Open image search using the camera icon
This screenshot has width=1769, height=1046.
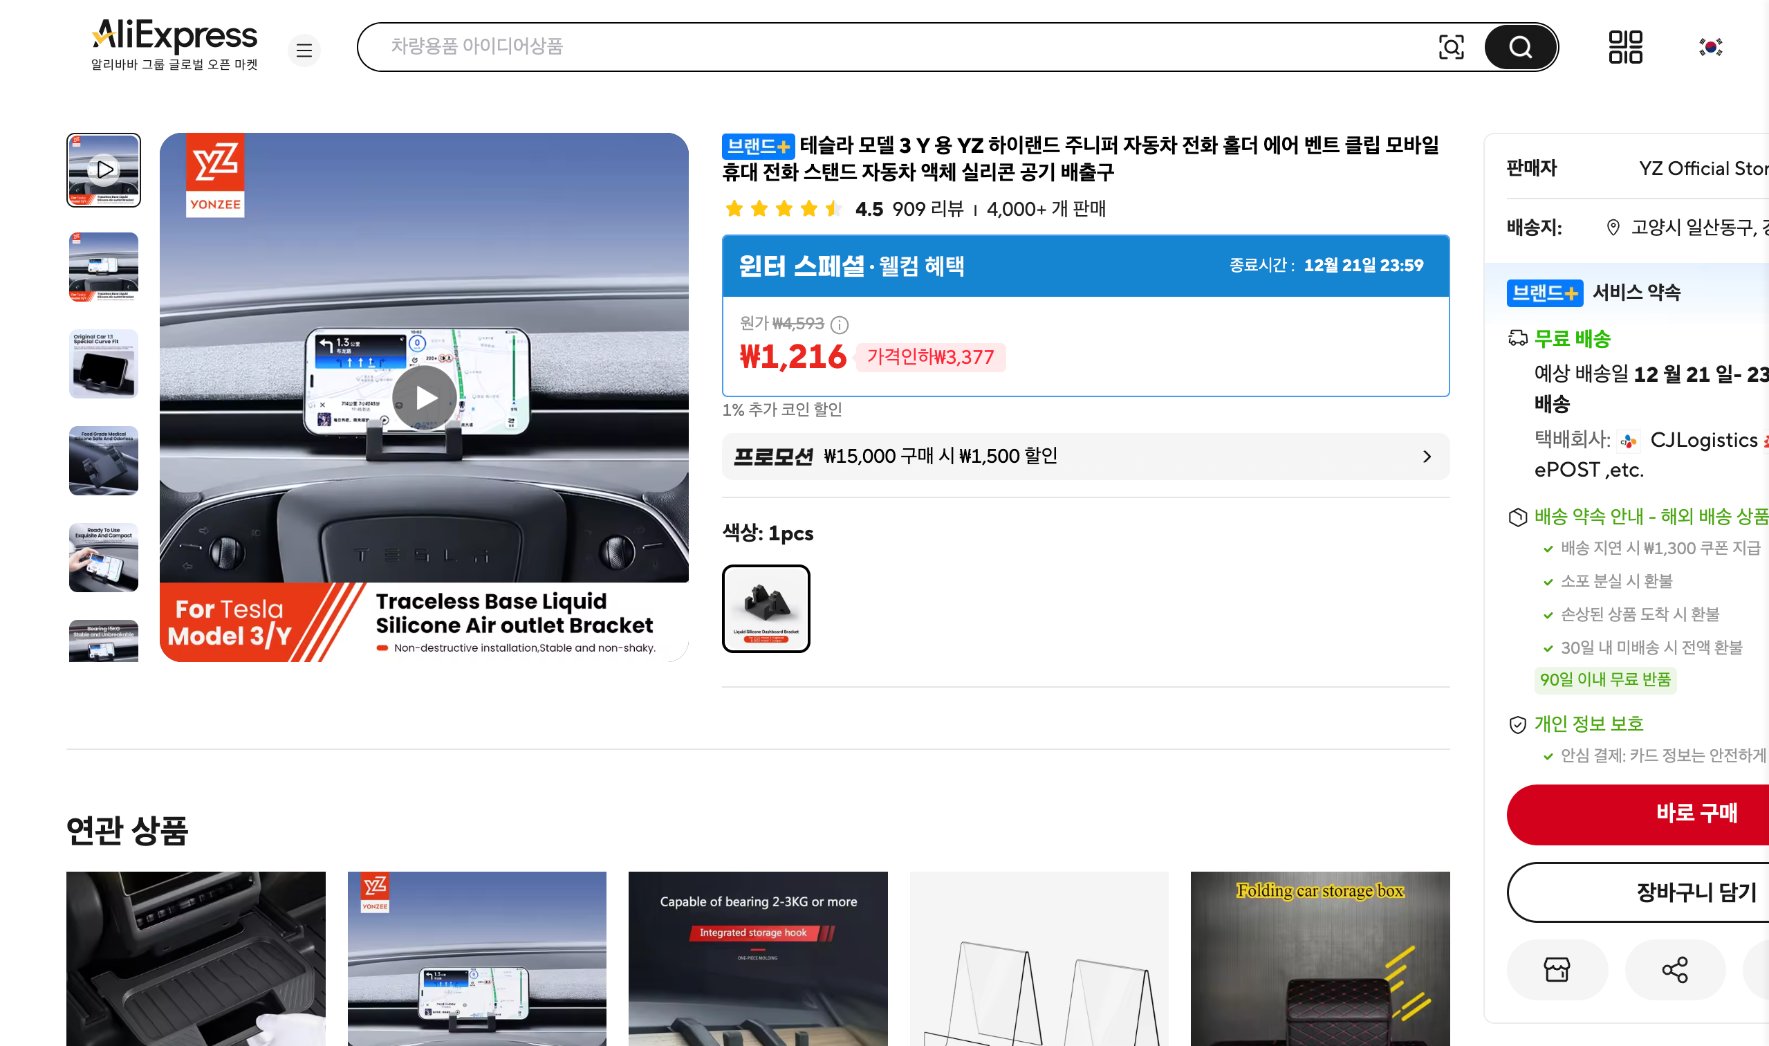1451,46
